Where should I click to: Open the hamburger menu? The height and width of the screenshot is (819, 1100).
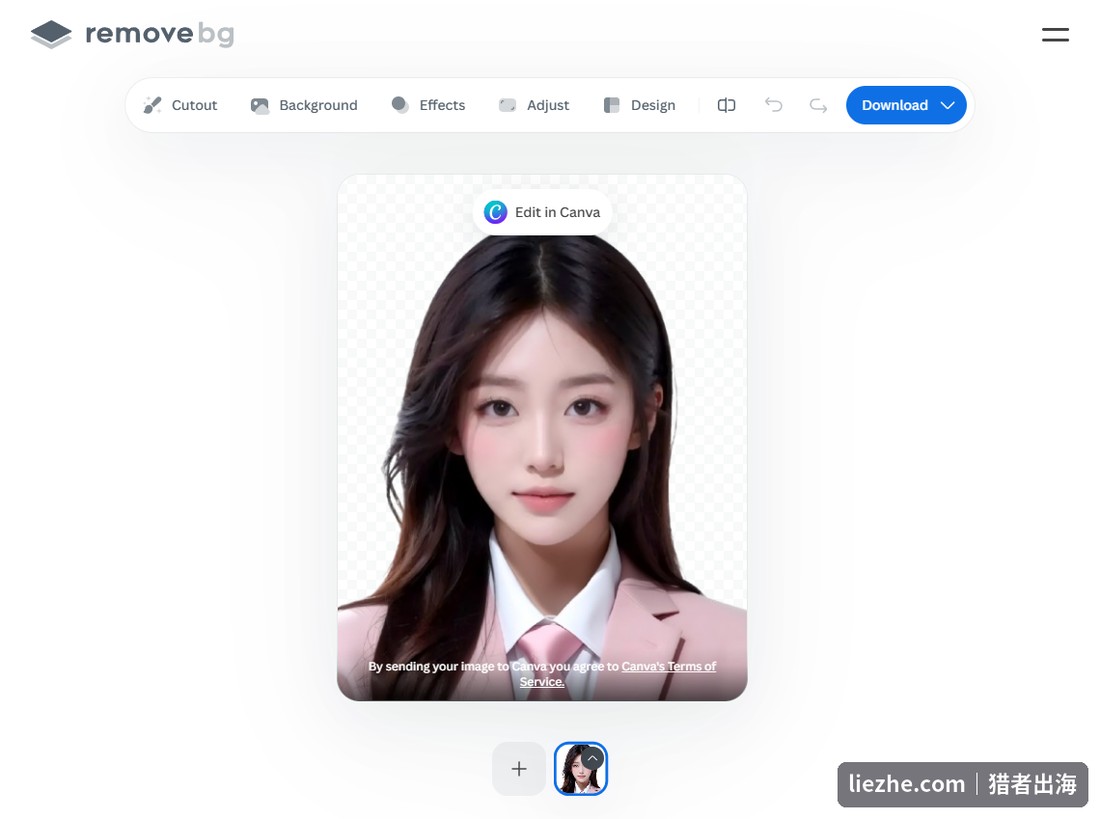pyautogui.click(x=1054, y=34)
